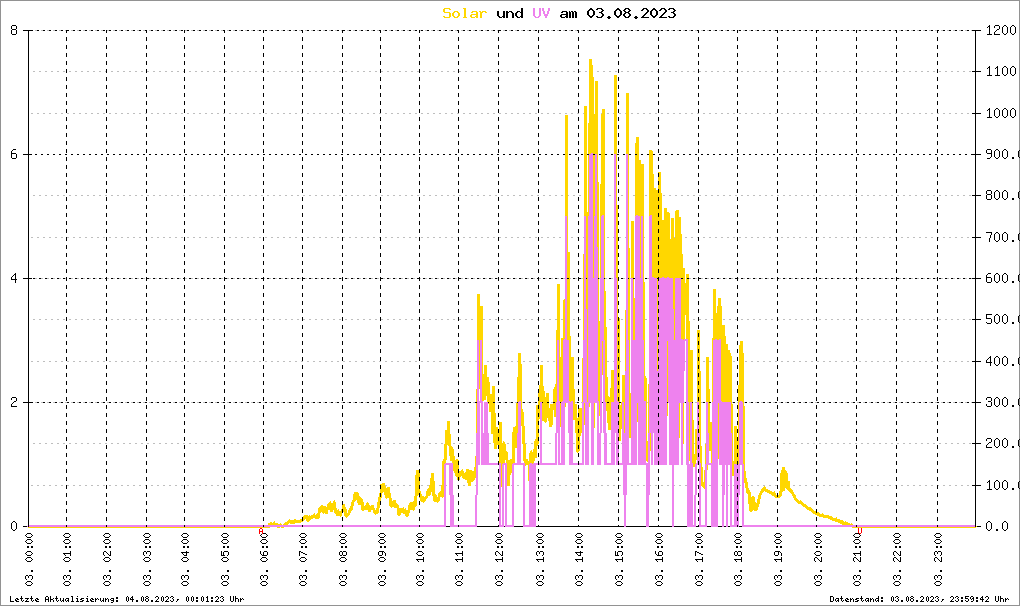Click the right axis label '0.0'
This screenshot has width=1020, height=606.
(x=997, y=526)
